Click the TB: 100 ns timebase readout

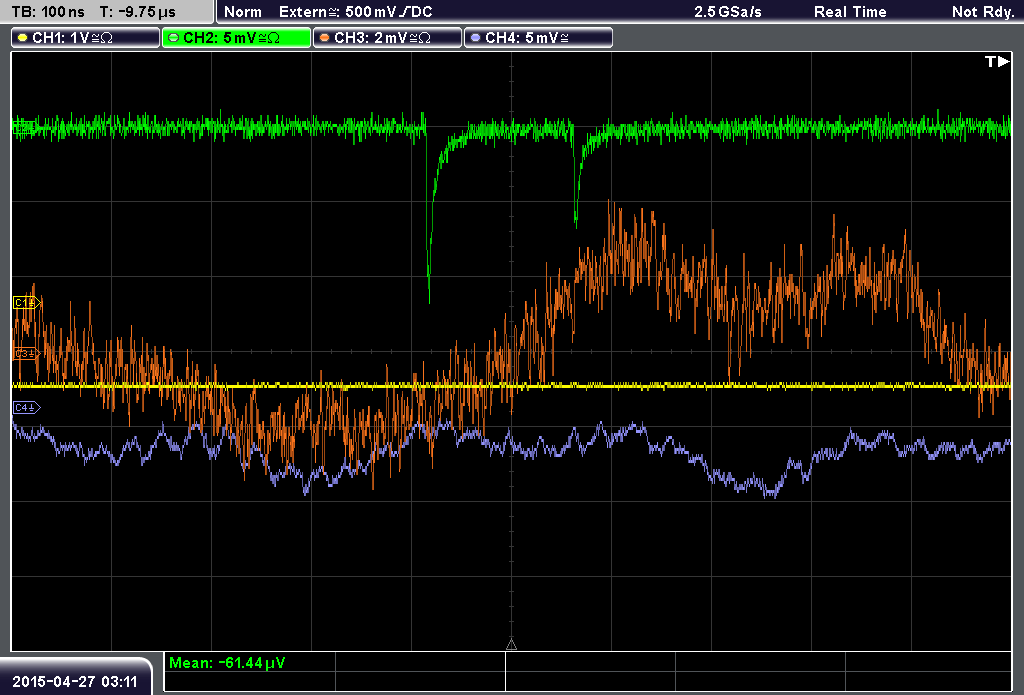(x=48, y=12)
